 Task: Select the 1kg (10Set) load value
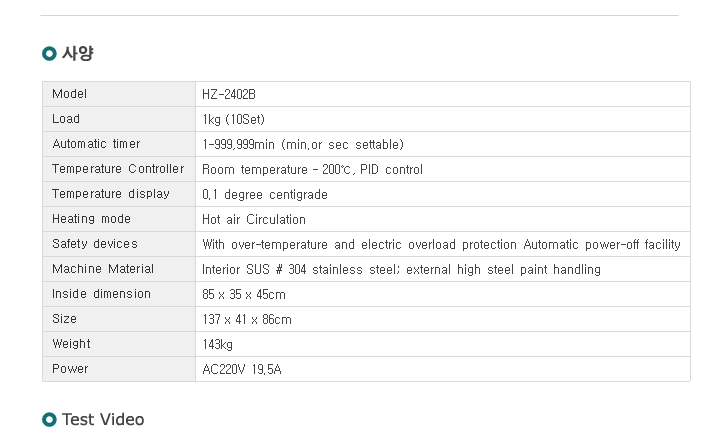tap(234, 120)
